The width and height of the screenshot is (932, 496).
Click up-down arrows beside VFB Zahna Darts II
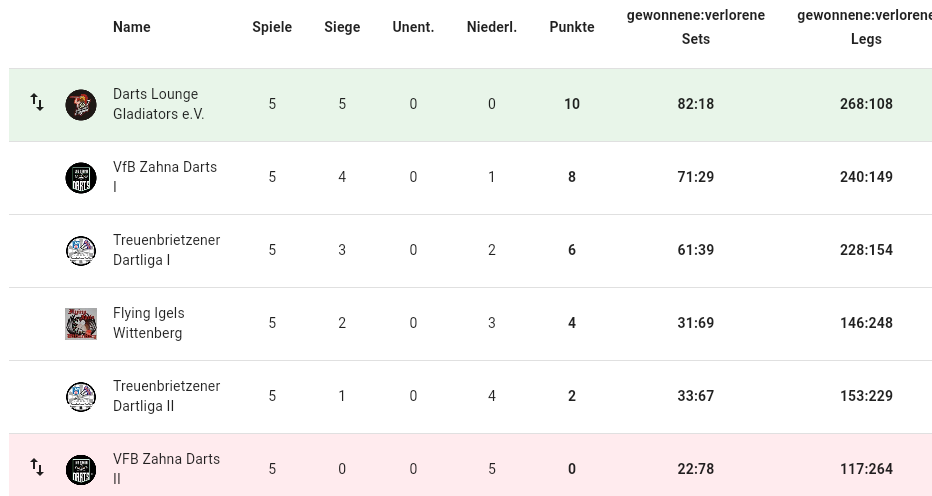click(37, 467)
